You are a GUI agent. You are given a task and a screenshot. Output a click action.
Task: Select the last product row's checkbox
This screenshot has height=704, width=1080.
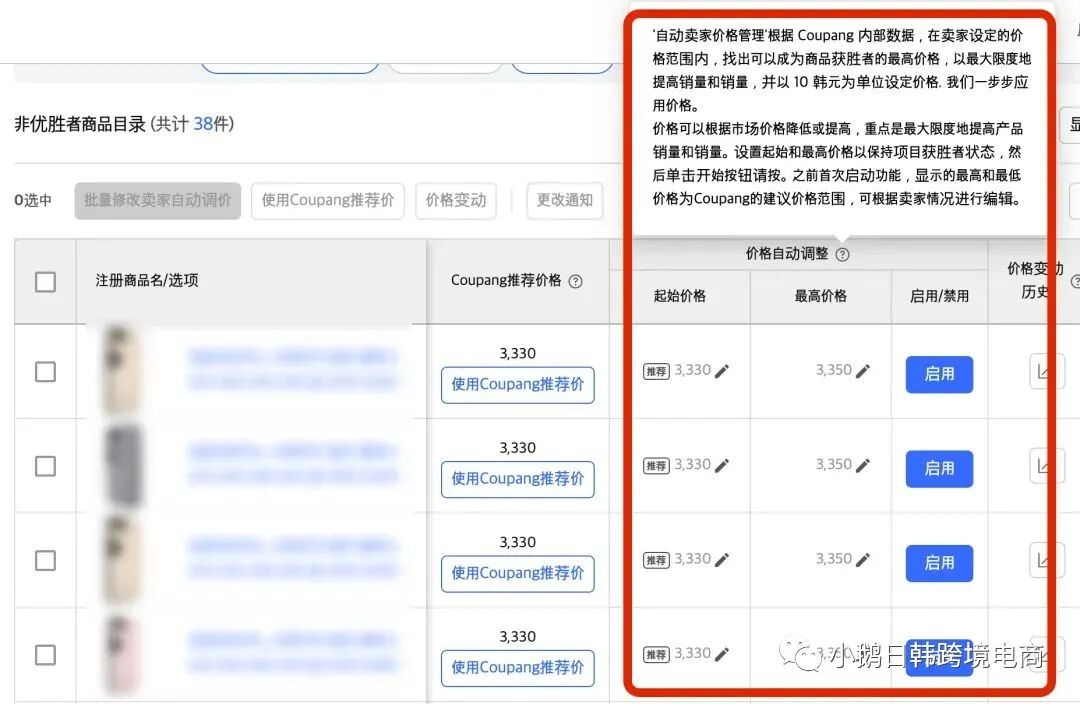45,653
